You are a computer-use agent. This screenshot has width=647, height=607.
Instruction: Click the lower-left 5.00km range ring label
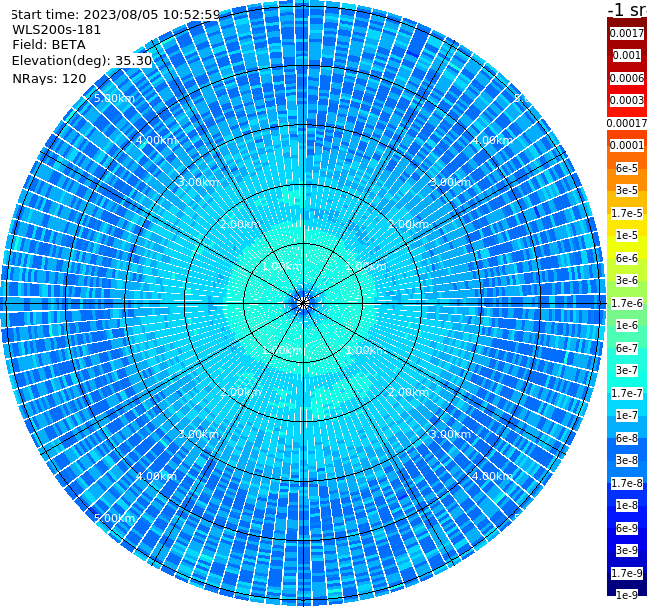click(114, 518)
